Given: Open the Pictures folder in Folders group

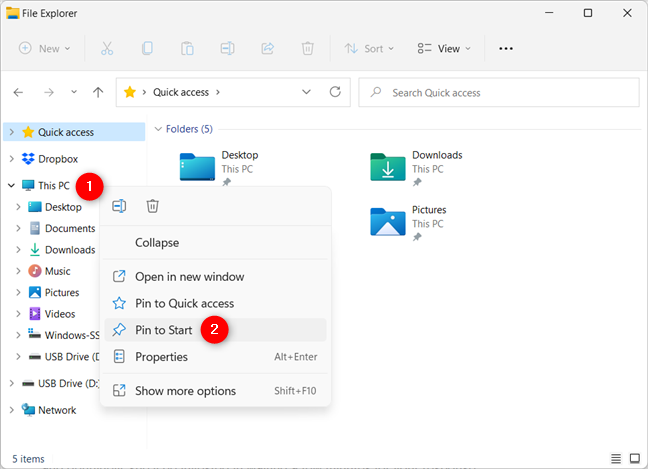Looking at the screenshot, I should click(x=408, y=224).
